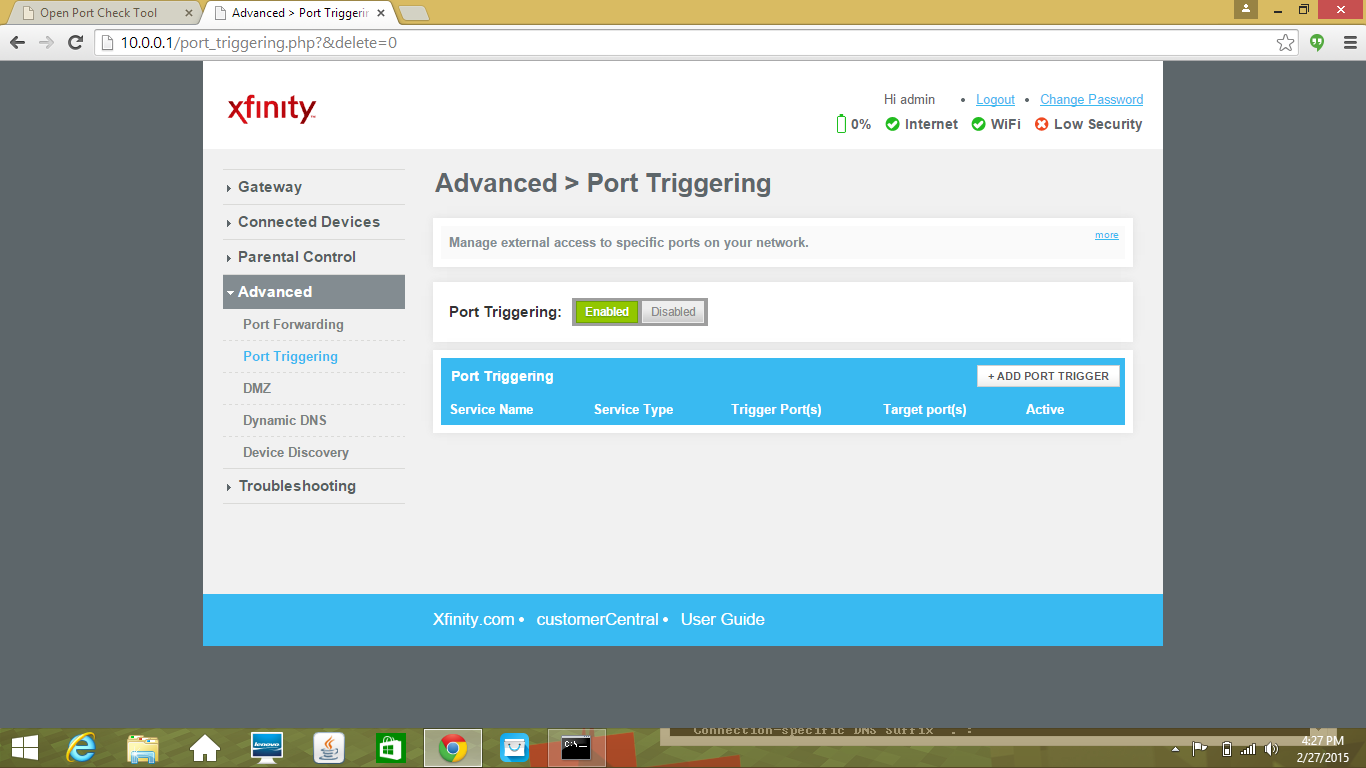Screen dimensions: 1366x768
Task: Click the red Low Security warning icon
Action: pyautogui.click(x=1040, y=124)
